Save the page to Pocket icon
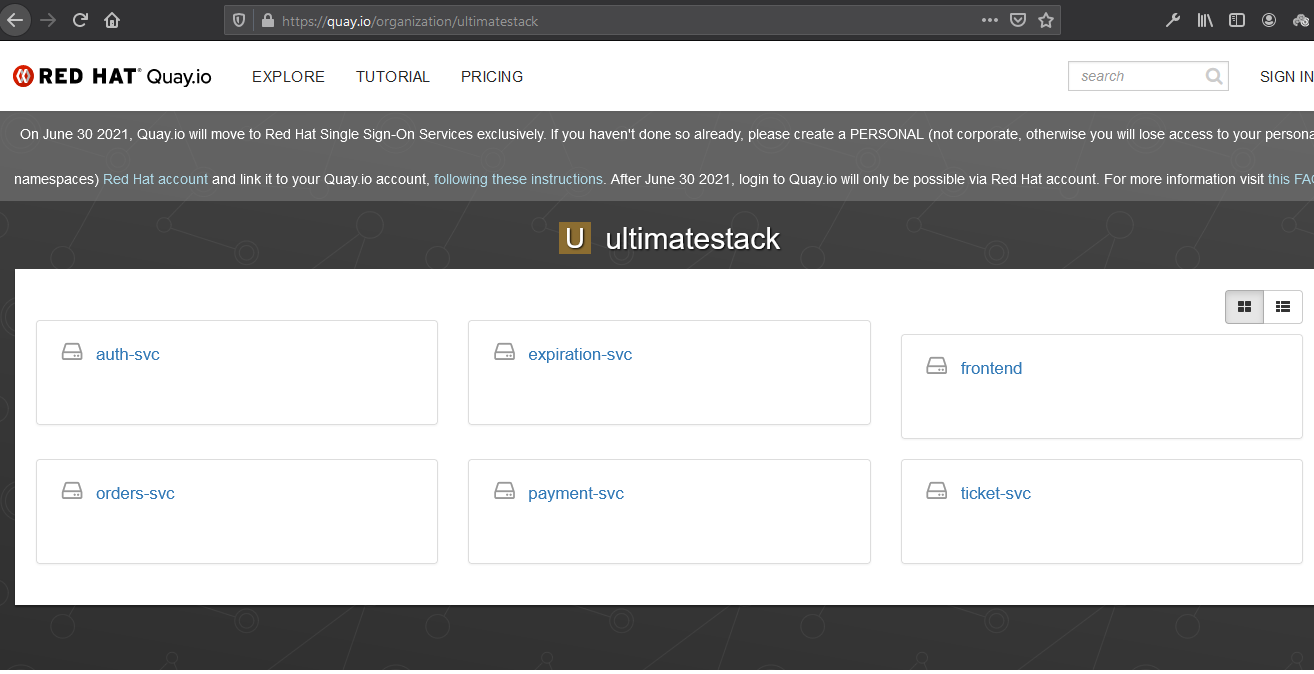Image resolution: width=1314 pixels, height=674 pixels. (x=1018, y=20)
